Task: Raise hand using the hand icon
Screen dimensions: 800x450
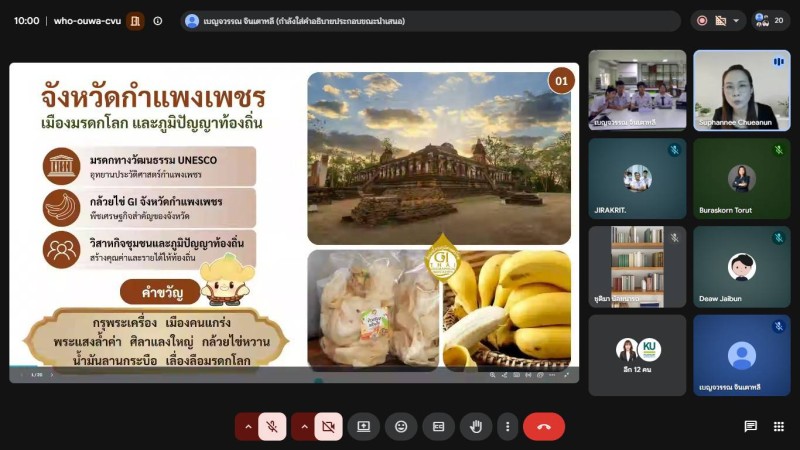Action: pyautogui.click(x=476, y=426)
